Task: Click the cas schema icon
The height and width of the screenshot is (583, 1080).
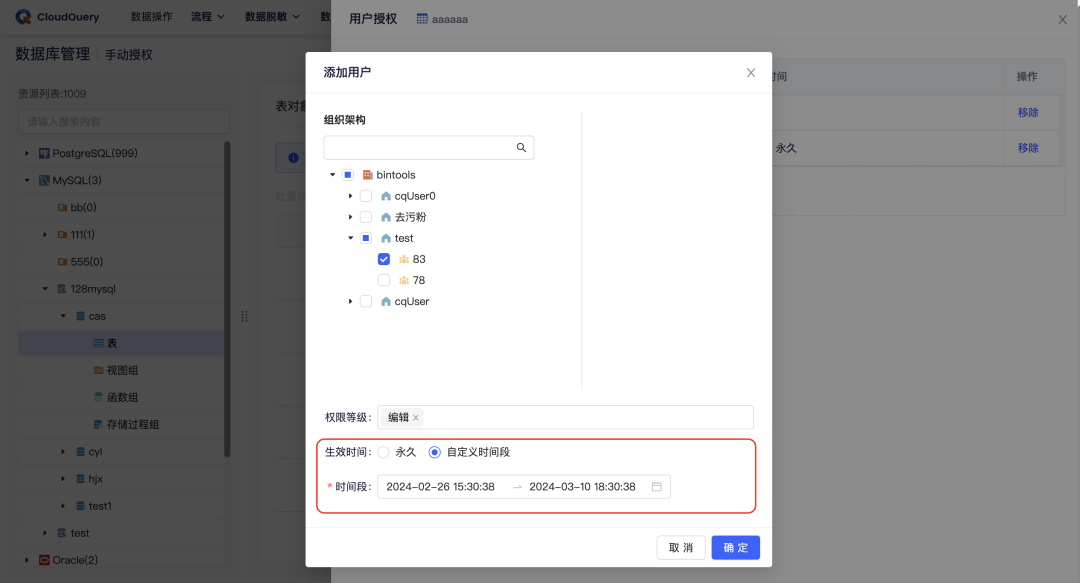Action: [80, 316]
